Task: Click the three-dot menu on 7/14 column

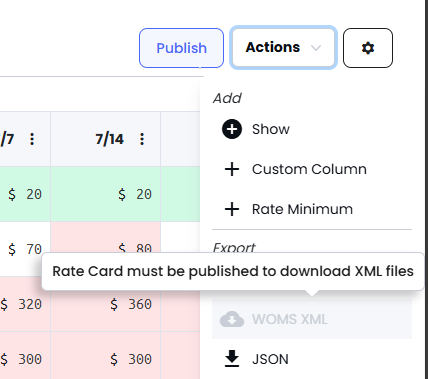Action: tap(142, 139)
